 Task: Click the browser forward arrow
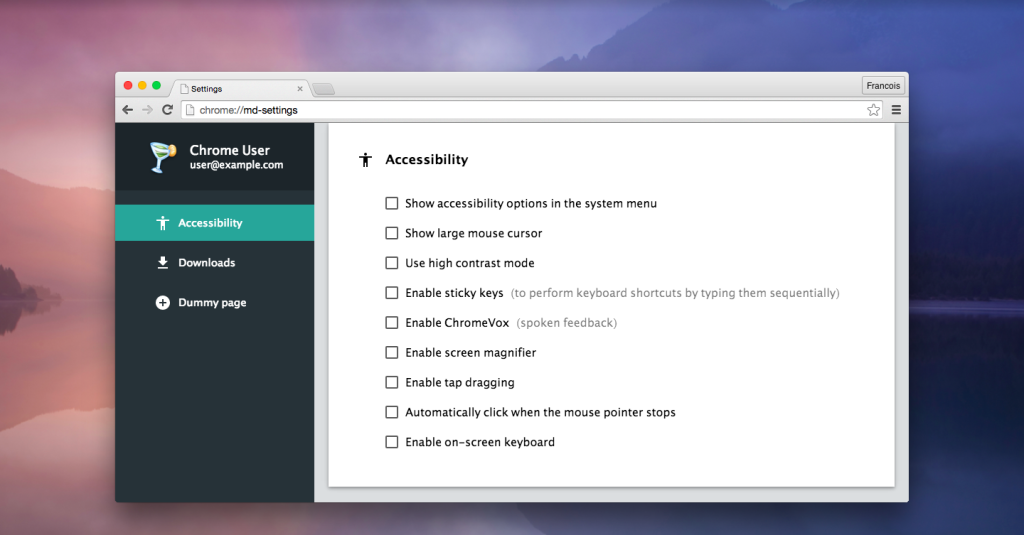pyautogui.click(x=147, y=110)
